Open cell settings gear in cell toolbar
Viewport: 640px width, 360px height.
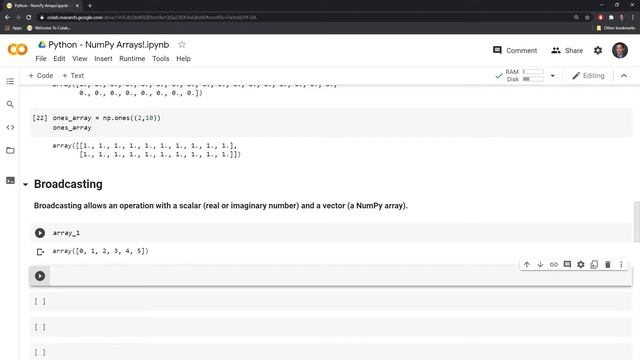point(581,264)
